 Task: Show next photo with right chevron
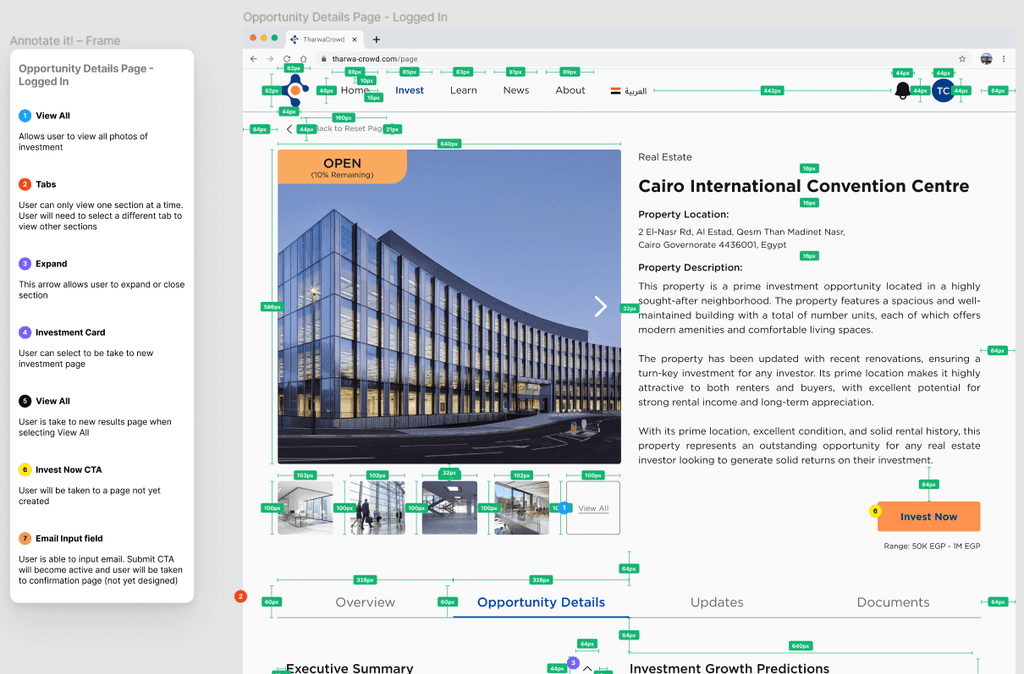tap(600, 306)
